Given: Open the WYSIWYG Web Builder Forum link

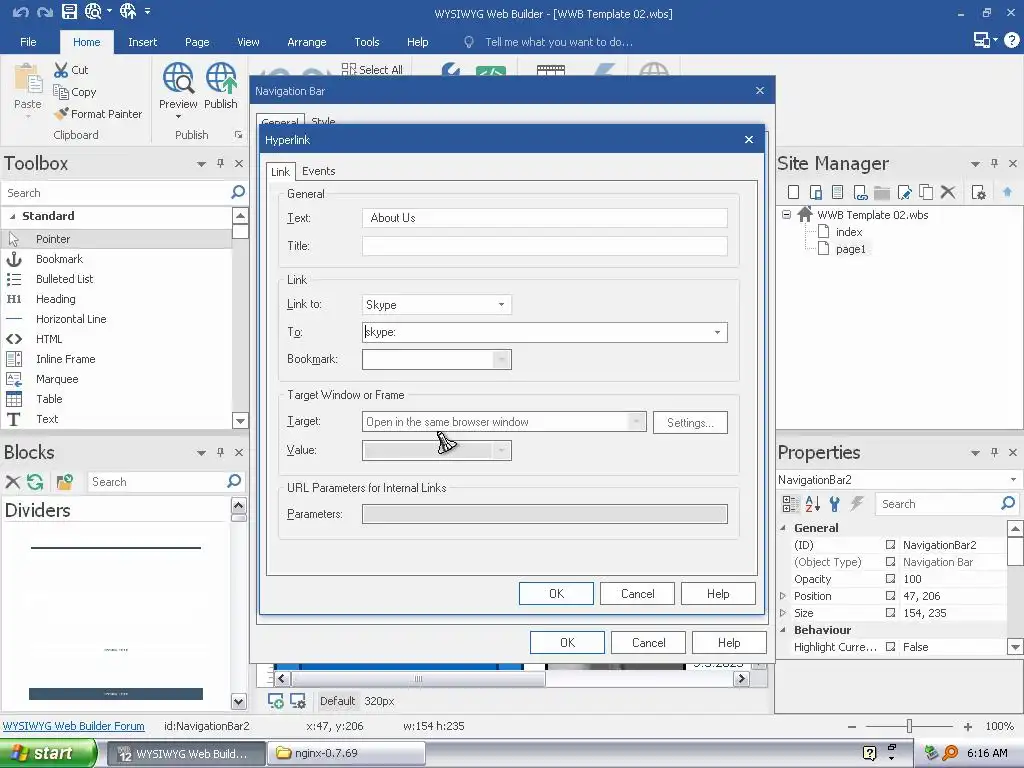Looking at the screenshot, I should [x=74, y=726].
